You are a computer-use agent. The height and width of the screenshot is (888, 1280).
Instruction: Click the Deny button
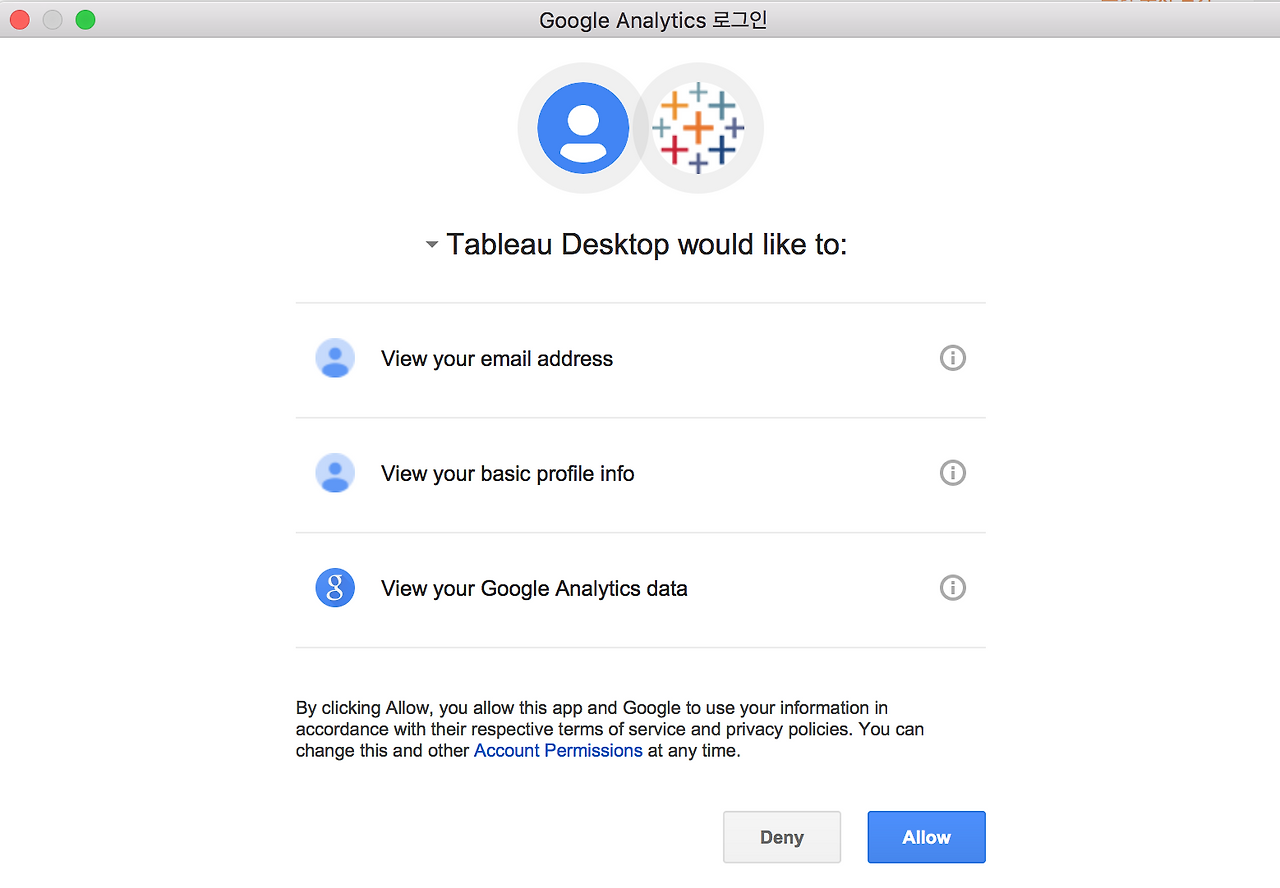pyautogui.click(x=782, y=837)
